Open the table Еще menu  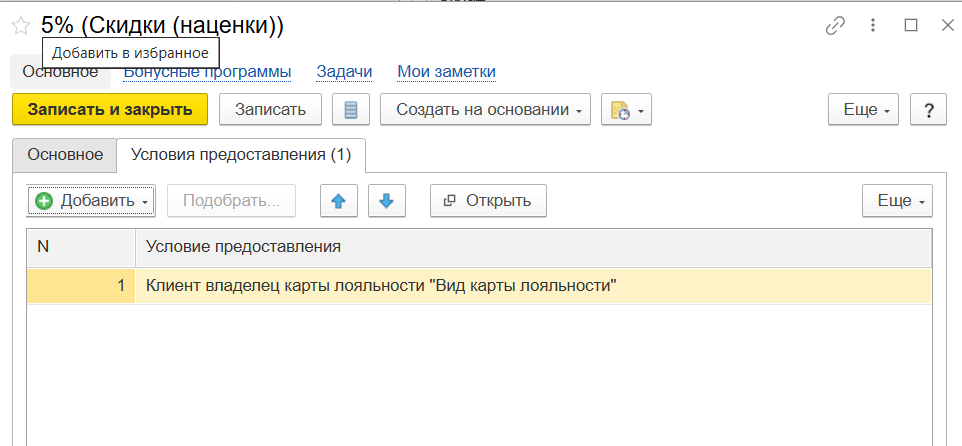click(897, 201)
